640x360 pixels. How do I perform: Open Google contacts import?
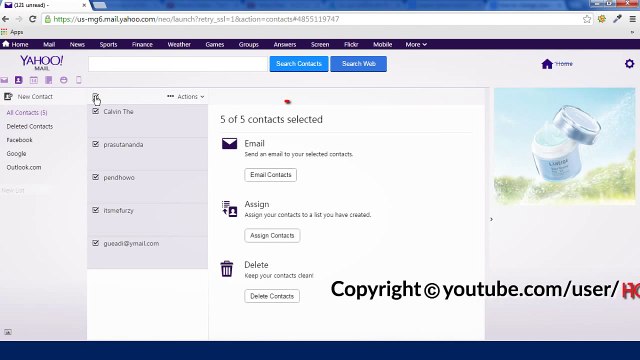tap(16, 153)
